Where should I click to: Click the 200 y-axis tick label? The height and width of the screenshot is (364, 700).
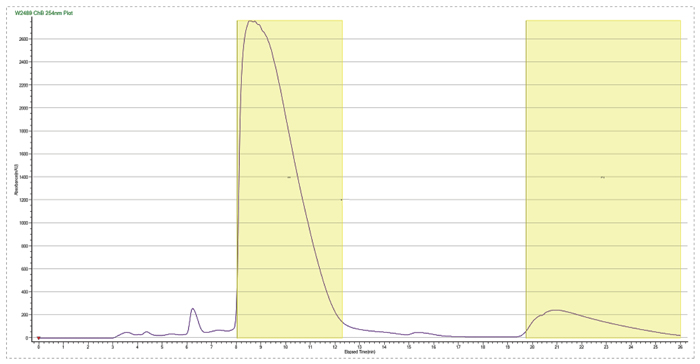[24, 315]
